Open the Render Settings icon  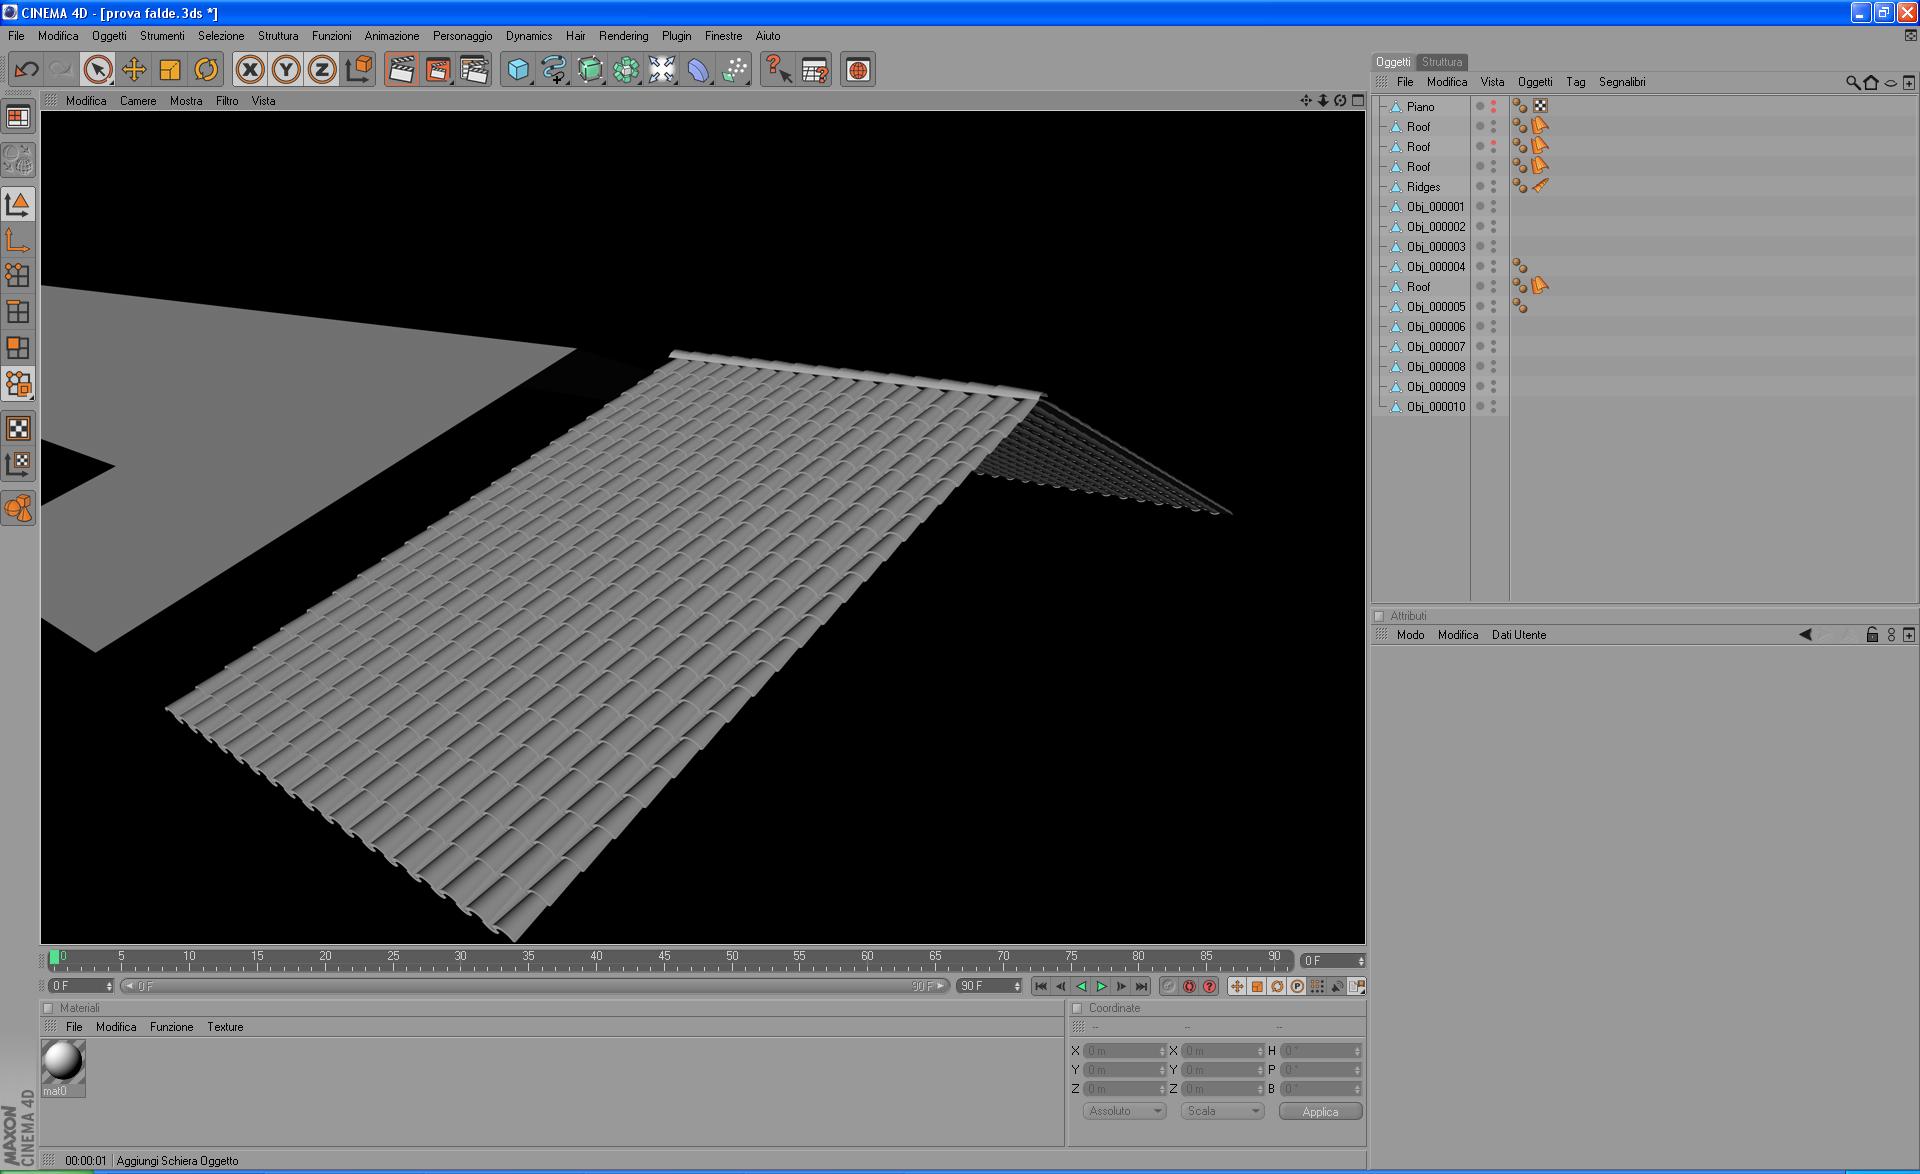[x=474, y=69]
